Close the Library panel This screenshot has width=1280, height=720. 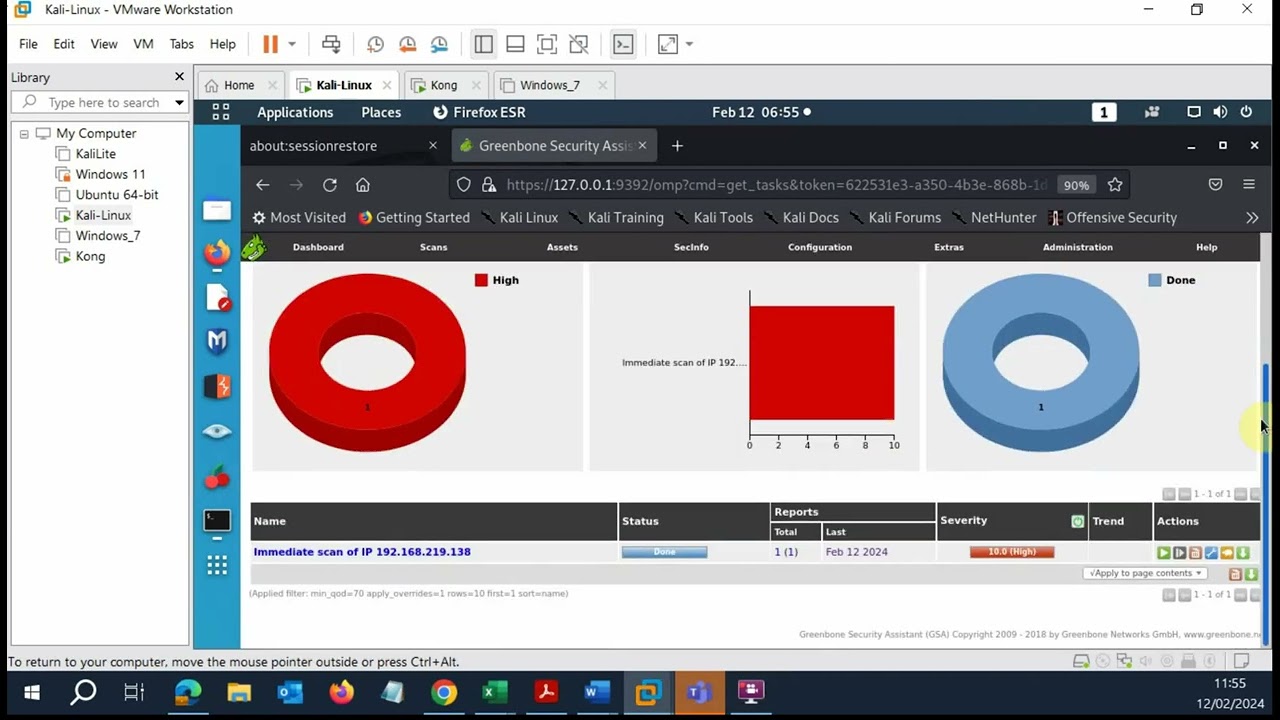coord(179,77)
